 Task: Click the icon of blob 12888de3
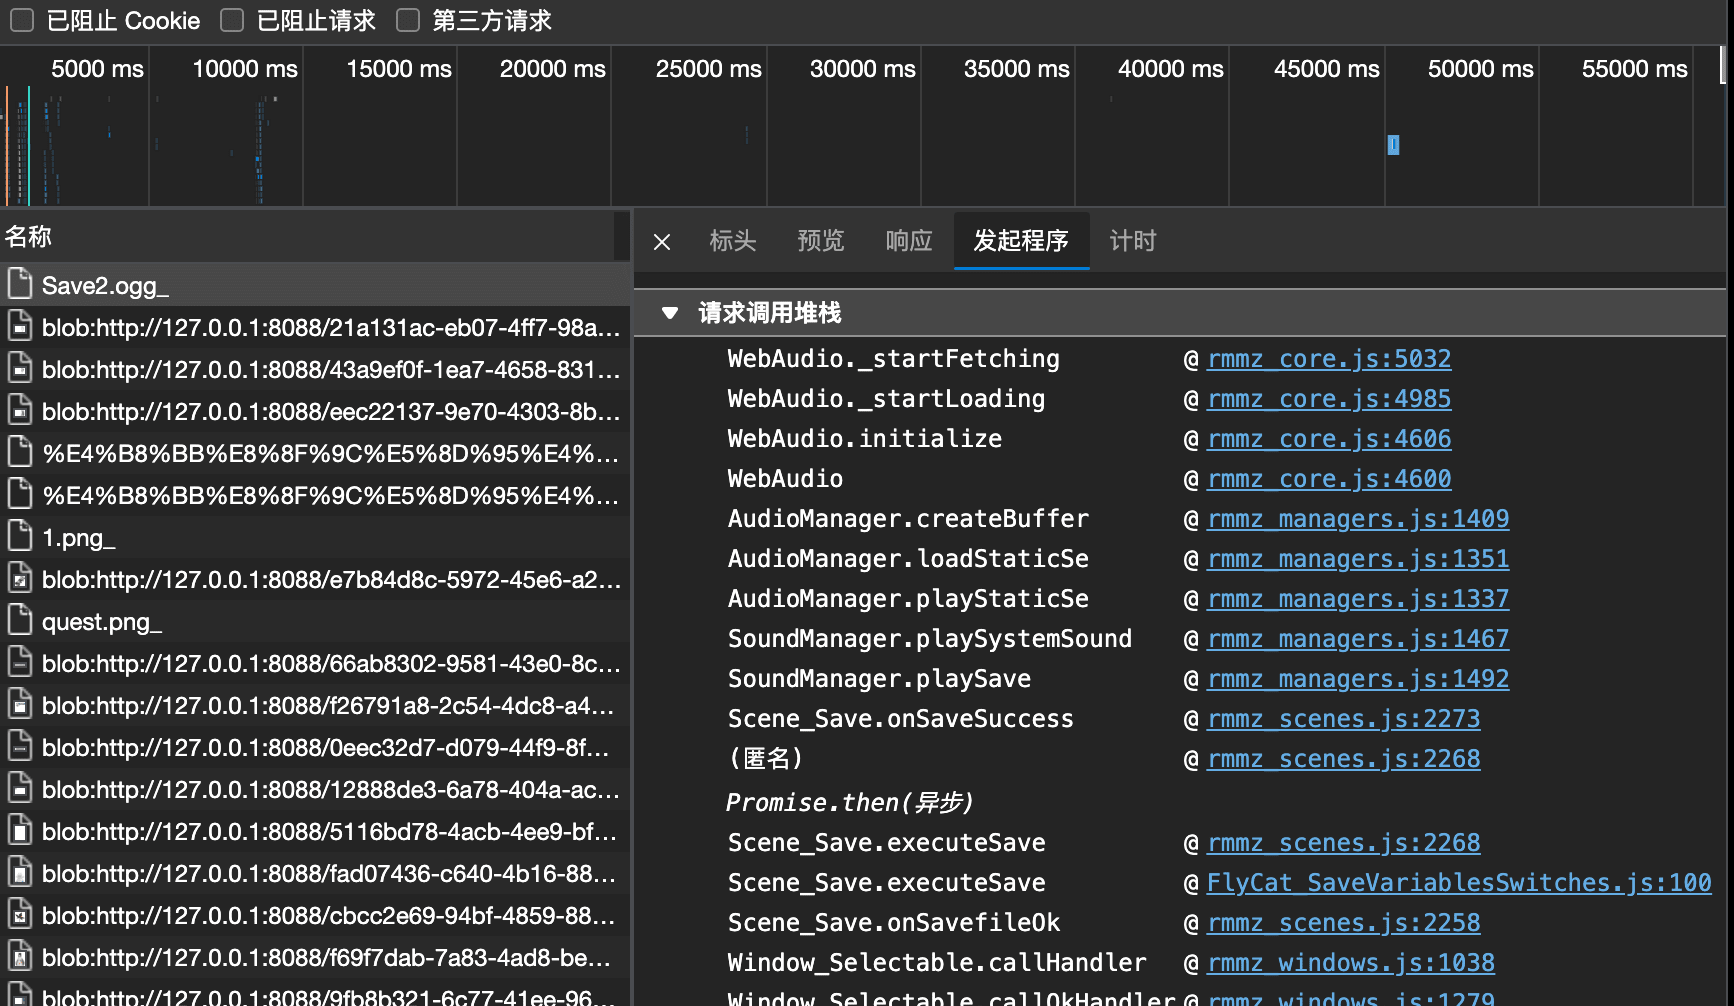tap(20, 789)
